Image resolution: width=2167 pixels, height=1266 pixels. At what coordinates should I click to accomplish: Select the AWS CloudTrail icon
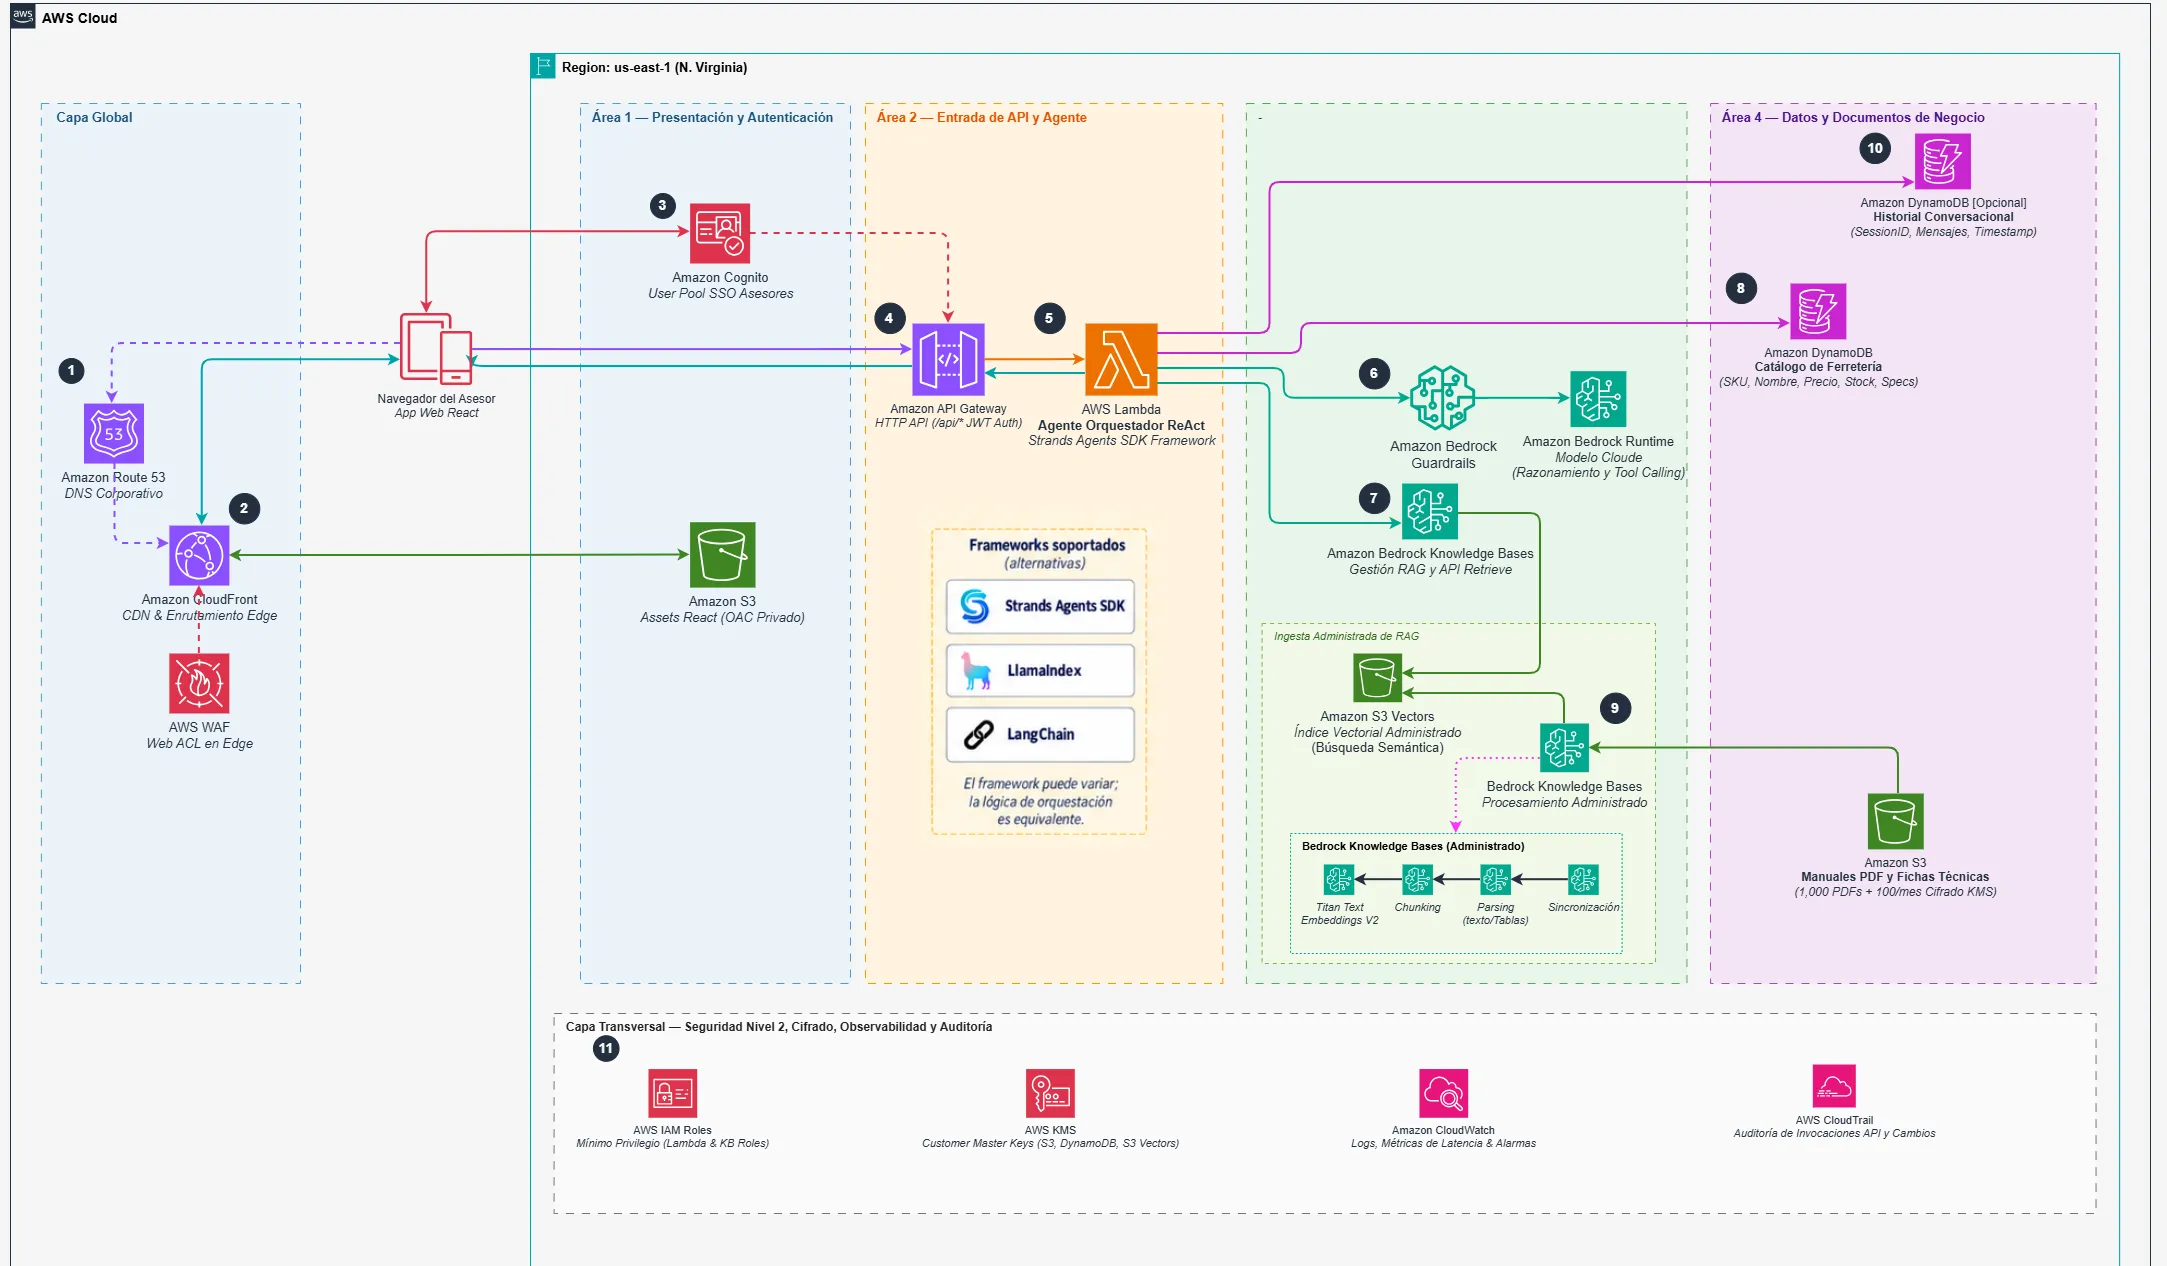point(1834,1087)
